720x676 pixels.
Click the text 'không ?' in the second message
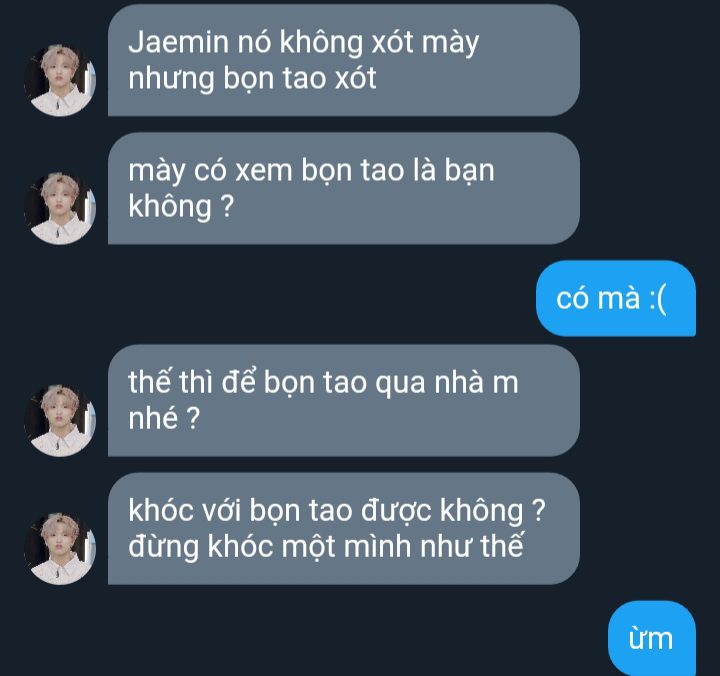click(x=181, y=207)
